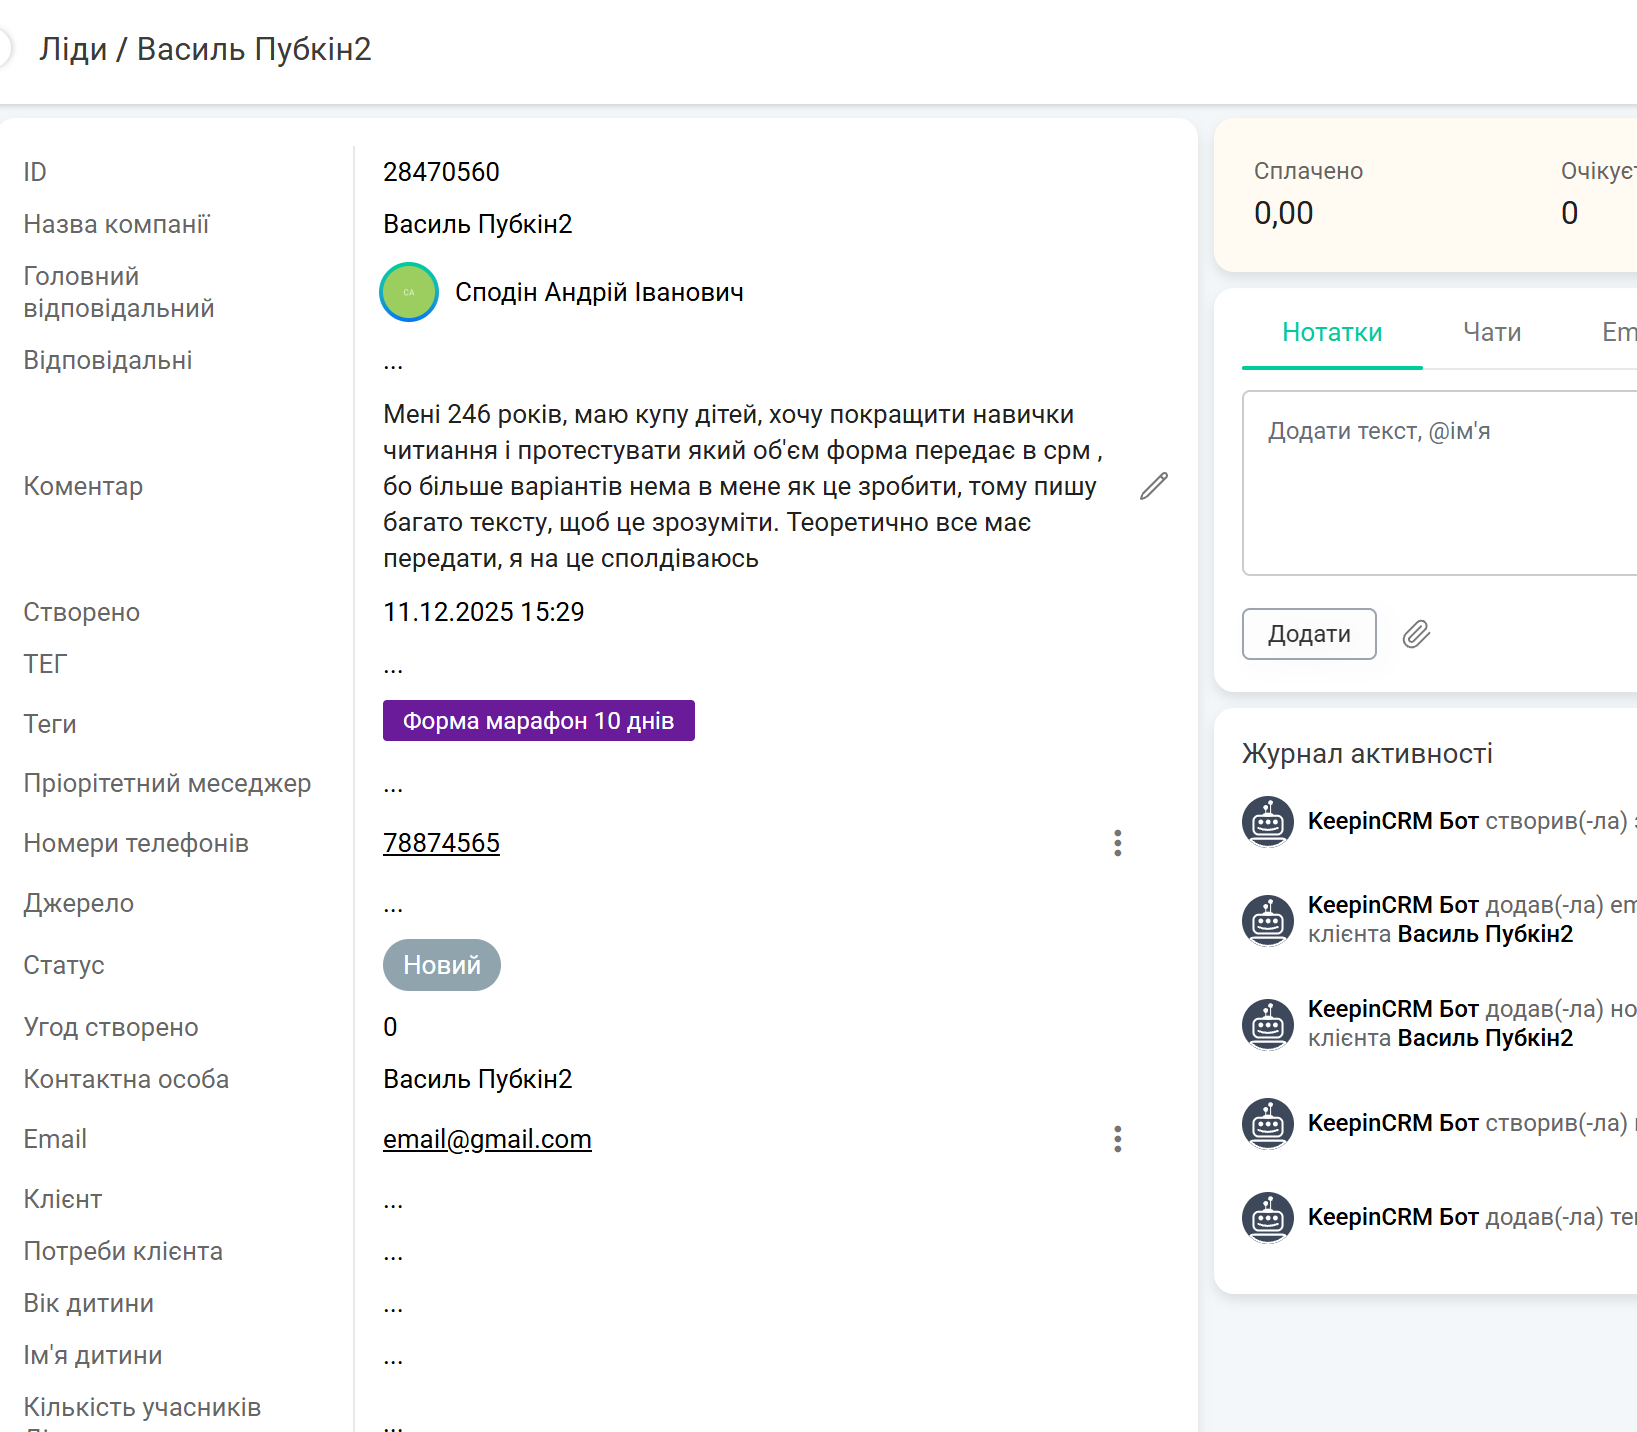
Task: Click the Сплачено amount 0,00
Action: (x=1284, y=213)
